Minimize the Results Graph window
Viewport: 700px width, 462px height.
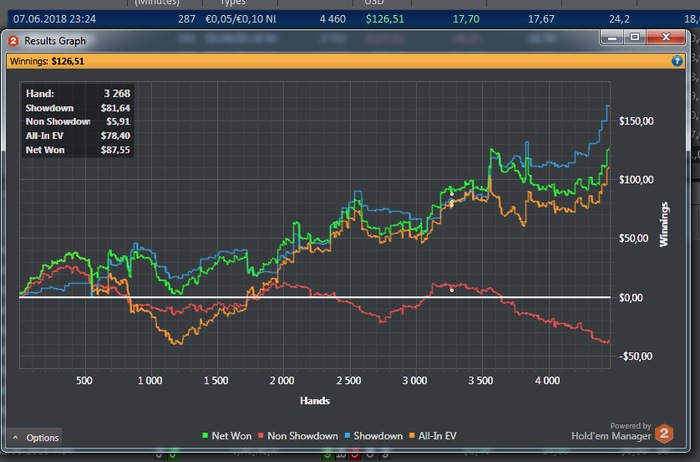(x=612, y=37)
